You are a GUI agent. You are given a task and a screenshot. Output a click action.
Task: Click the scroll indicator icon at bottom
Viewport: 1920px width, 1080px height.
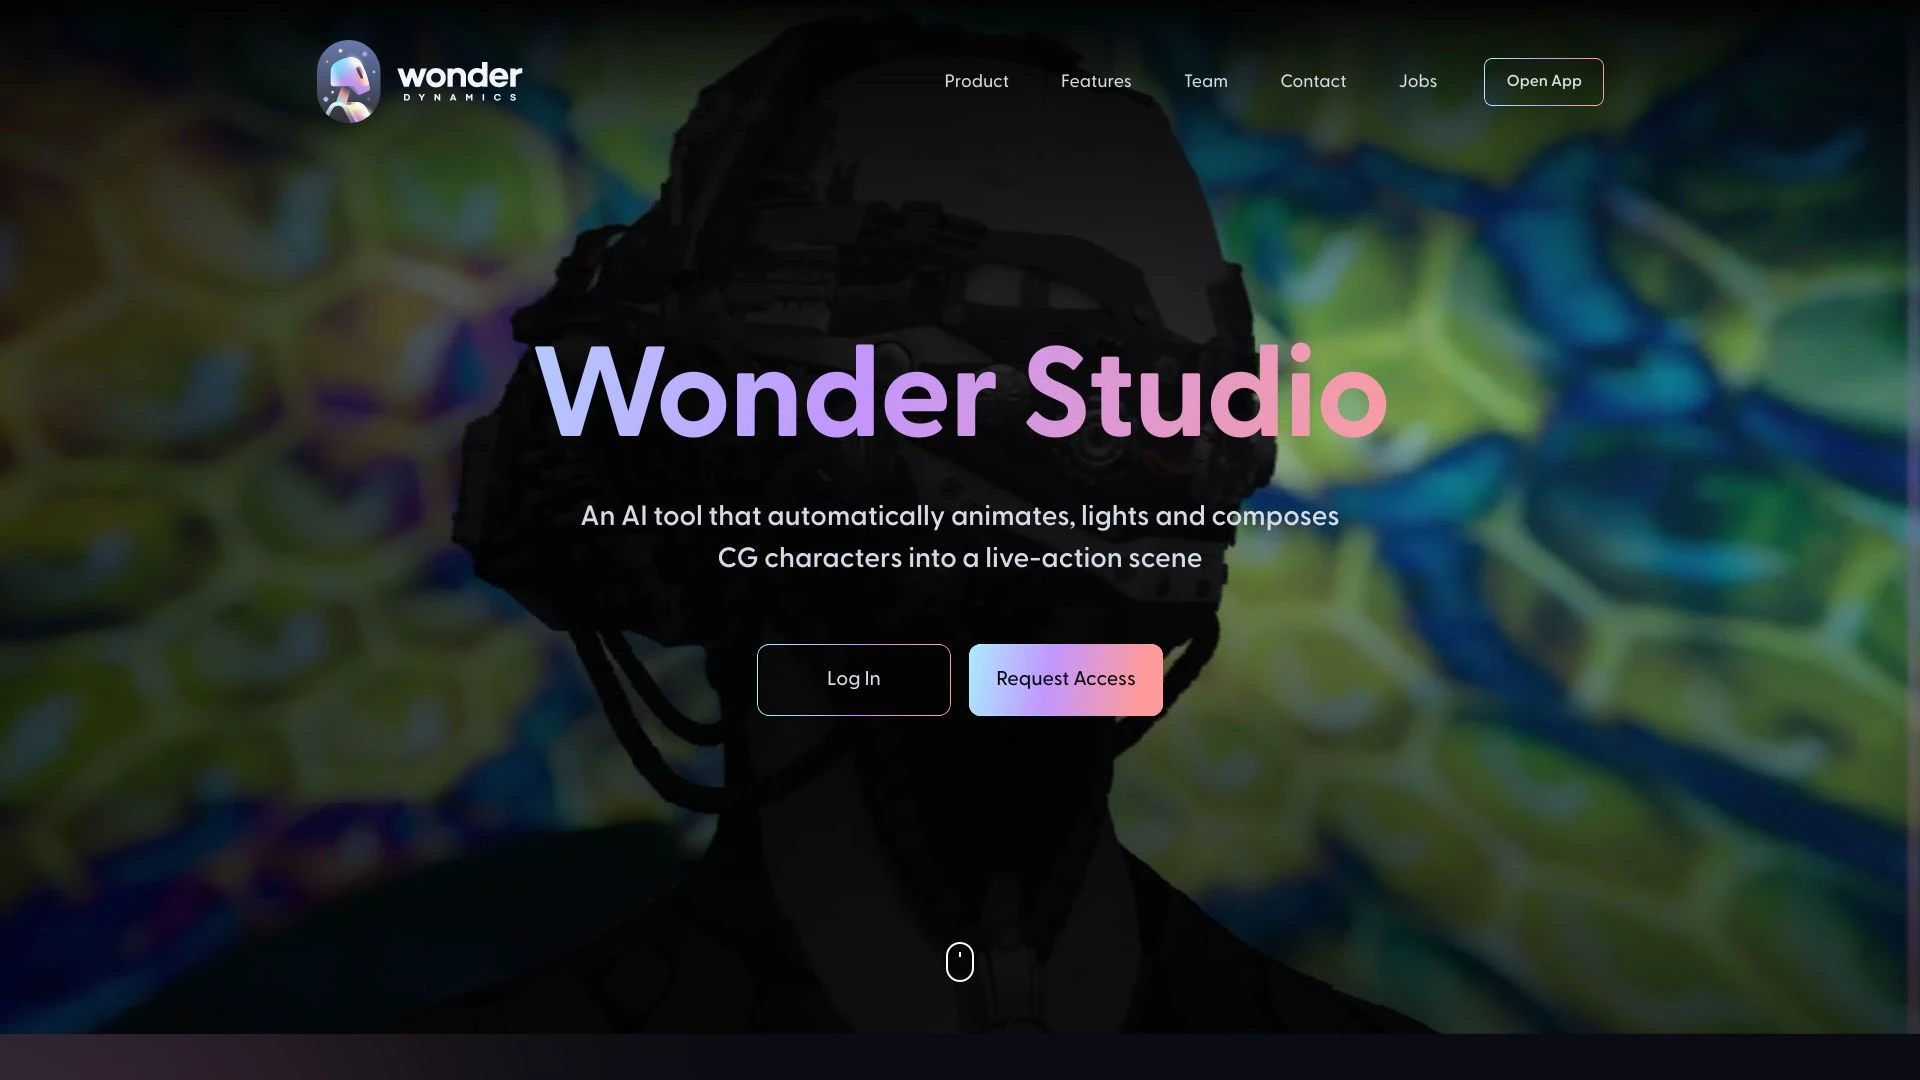(x=960, y=961)
